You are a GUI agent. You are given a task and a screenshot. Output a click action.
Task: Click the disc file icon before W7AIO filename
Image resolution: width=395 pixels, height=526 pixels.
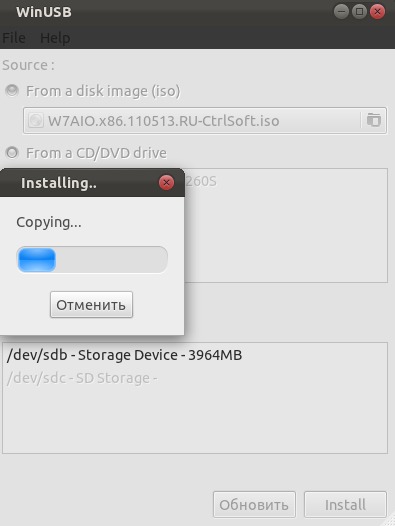(x=36, y=120)
